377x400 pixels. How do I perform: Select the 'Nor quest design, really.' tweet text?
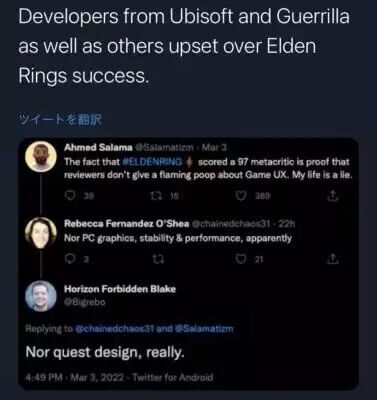pos(105,352)
